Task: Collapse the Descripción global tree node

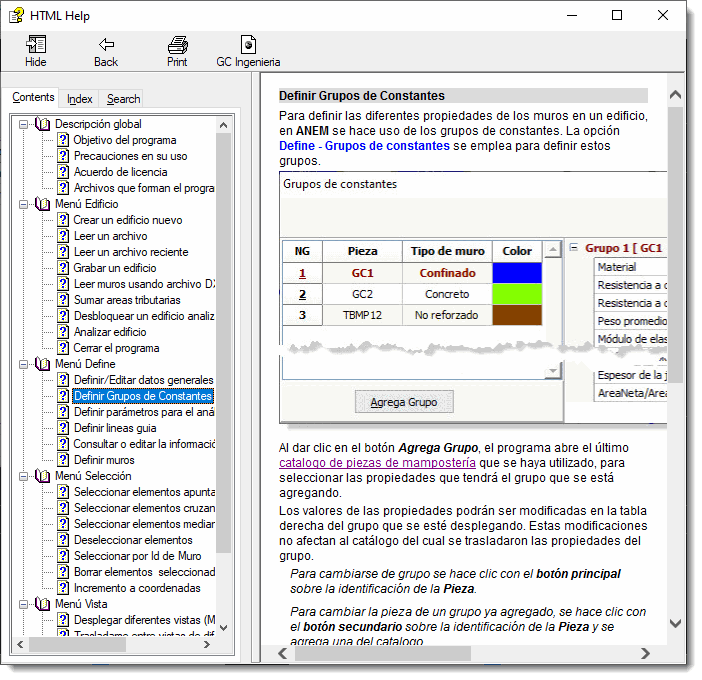Action: point(24,124)
